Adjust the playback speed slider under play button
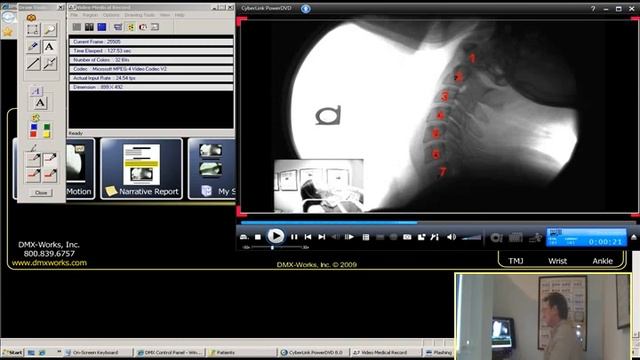Screen dimensions: 640x360 tap(276, 247)
